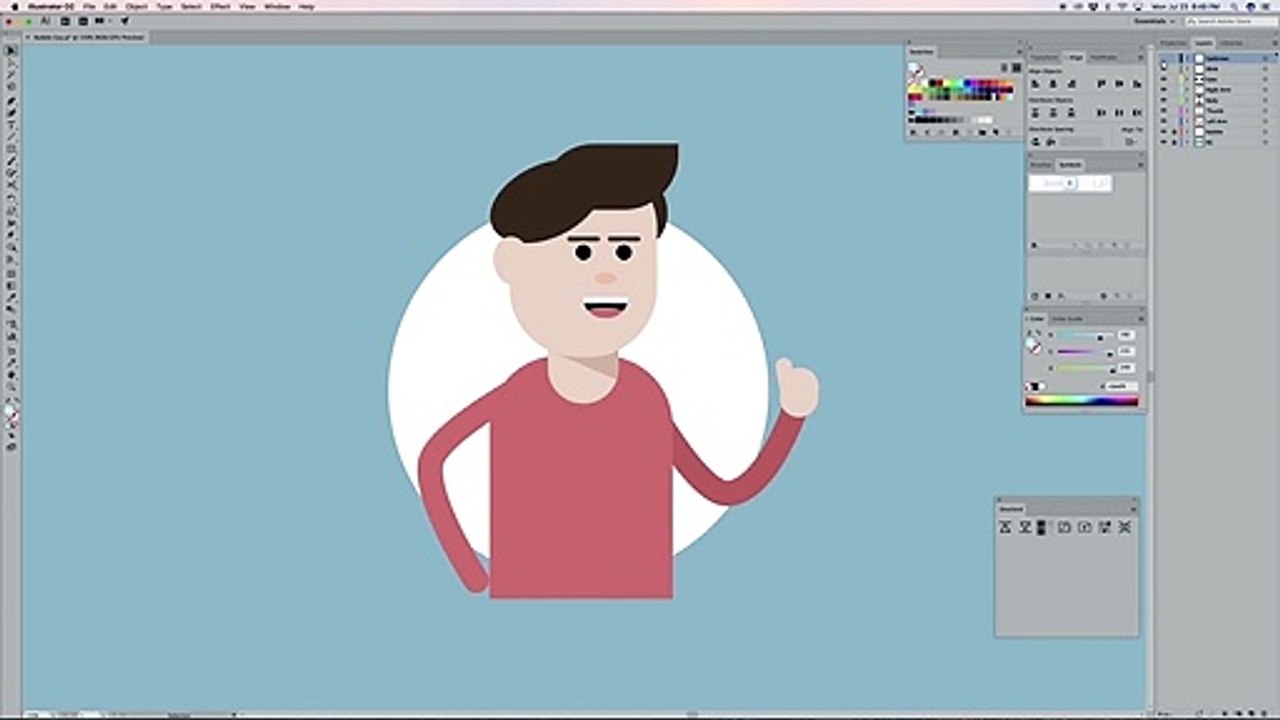This screenshot has height=720, width=1280.
Task: Switch to the Libraries panel tab
Action: [1232, 43]
